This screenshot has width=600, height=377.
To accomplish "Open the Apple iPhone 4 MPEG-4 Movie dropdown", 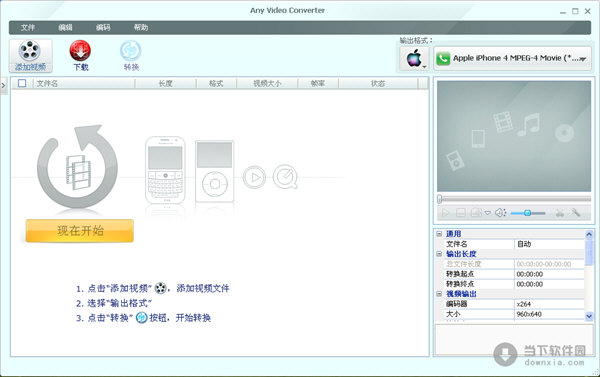I will point(512,58).
